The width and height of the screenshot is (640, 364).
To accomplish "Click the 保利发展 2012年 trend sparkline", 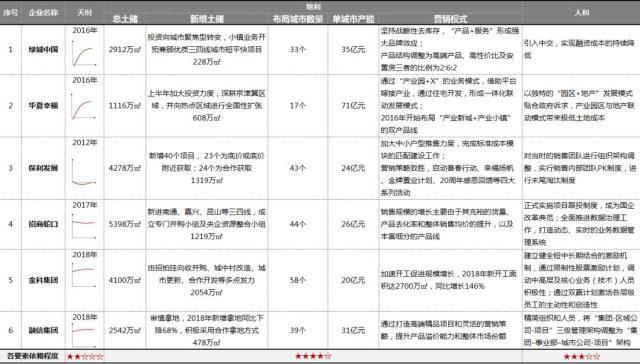I will [x=84, y=171].
